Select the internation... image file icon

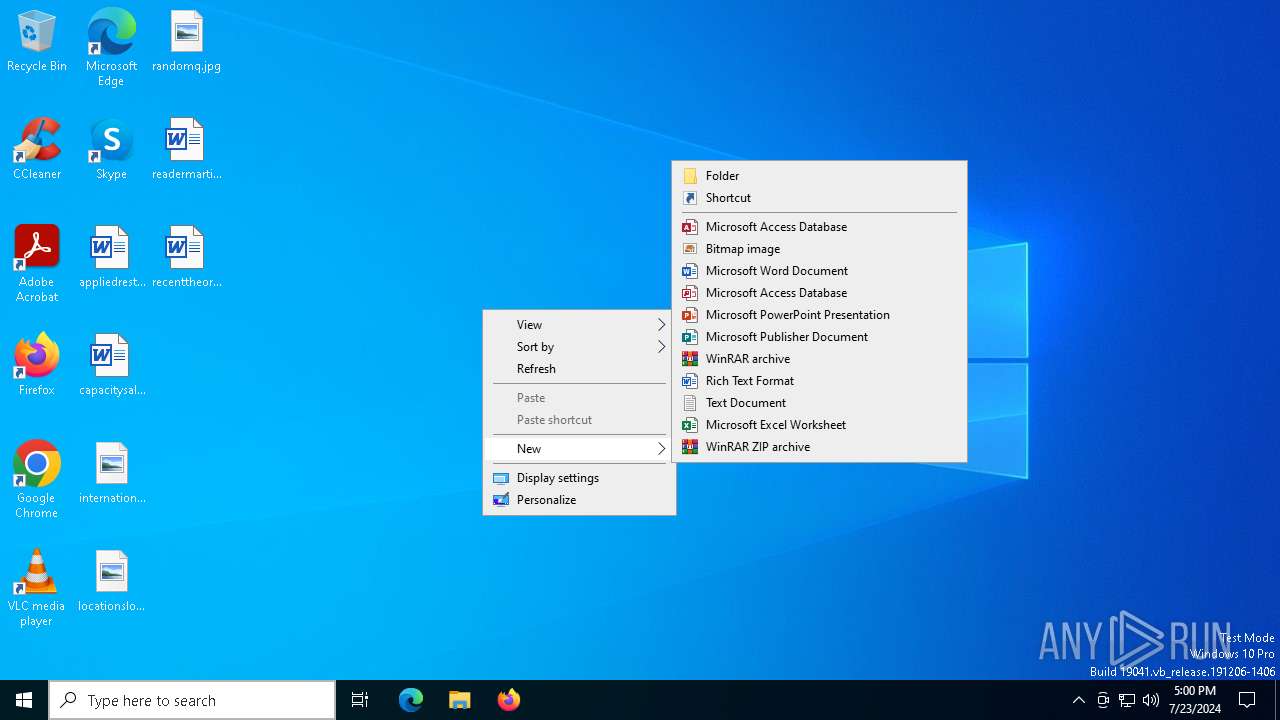click(111, 474)
